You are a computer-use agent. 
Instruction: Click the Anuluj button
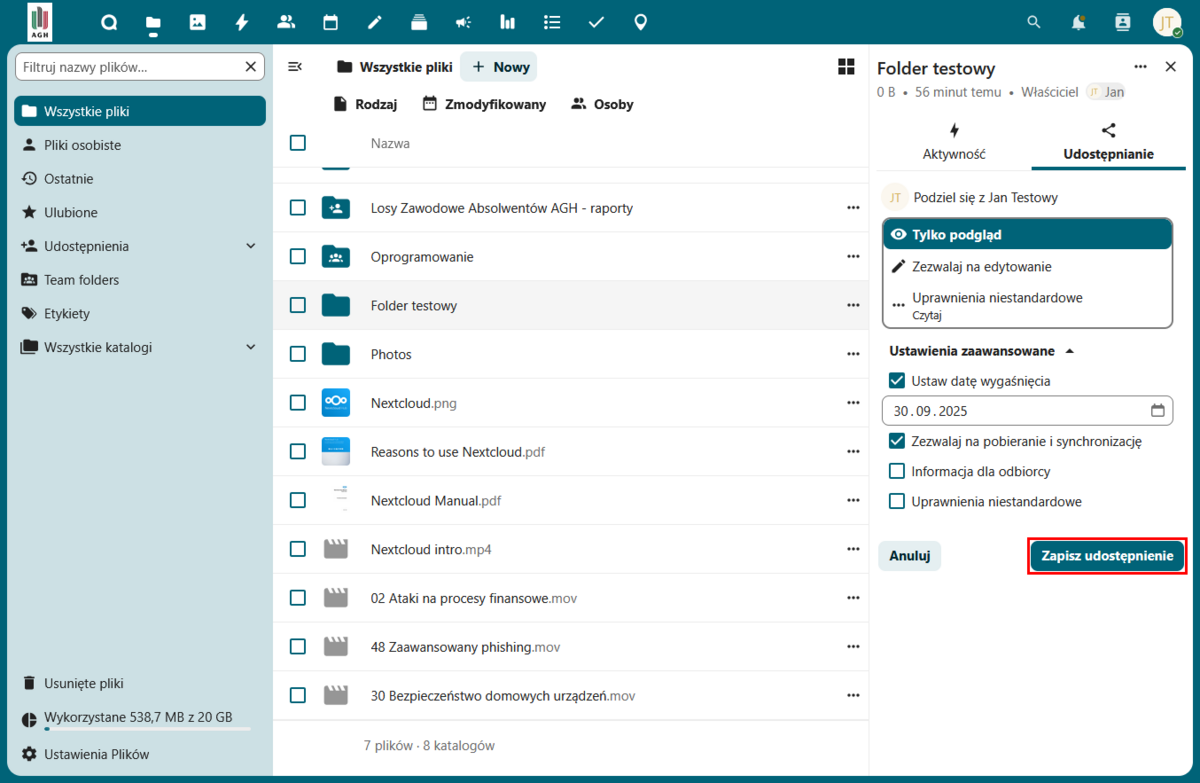pos(910,556)
